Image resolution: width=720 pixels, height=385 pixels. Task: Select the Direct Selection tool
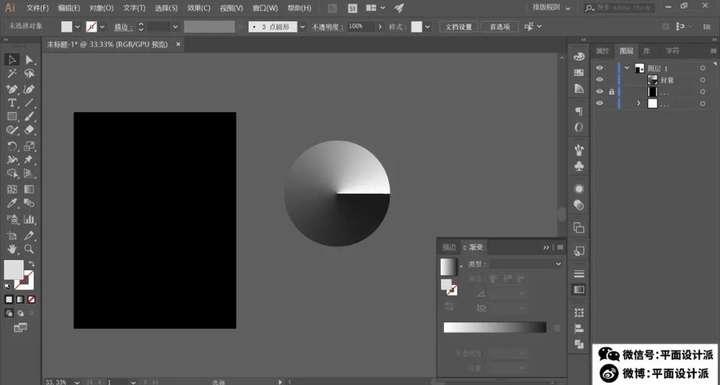(x=29, y=60)
